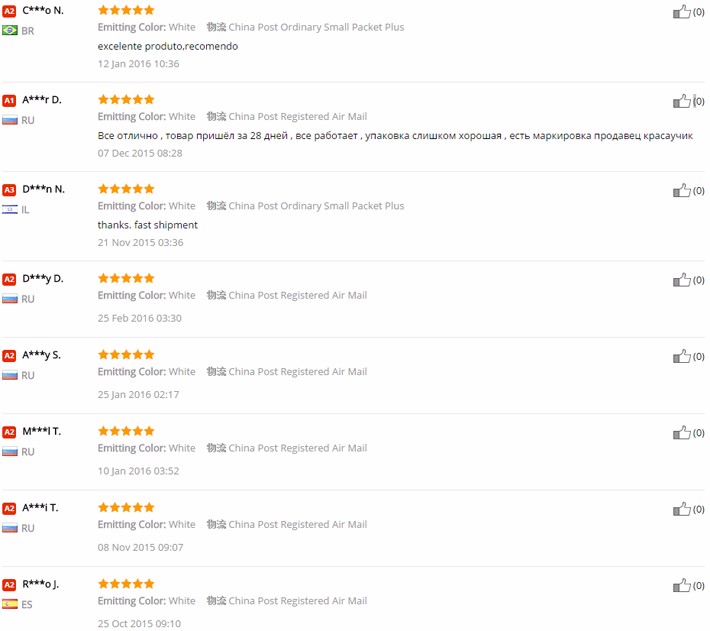Viewport: 710px width, 631px height.
Task: Click the Israel flag under D***n N.
Action: 10,210
